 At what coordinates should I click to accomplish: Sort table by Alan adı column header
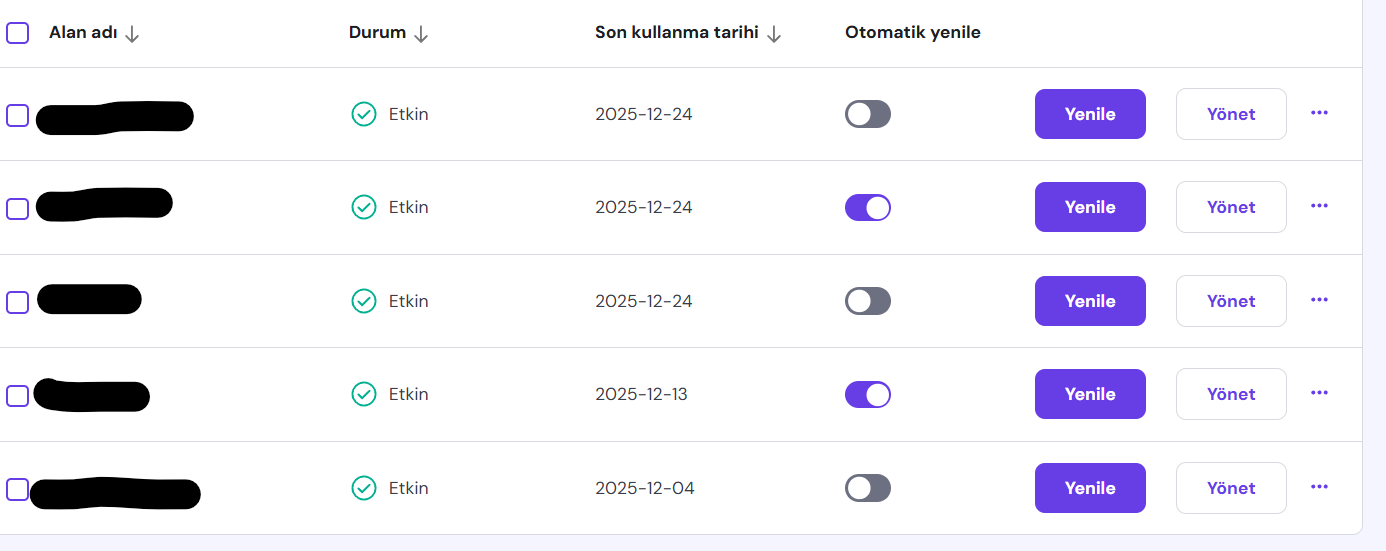pyautogui.click(x=83, y=33)
